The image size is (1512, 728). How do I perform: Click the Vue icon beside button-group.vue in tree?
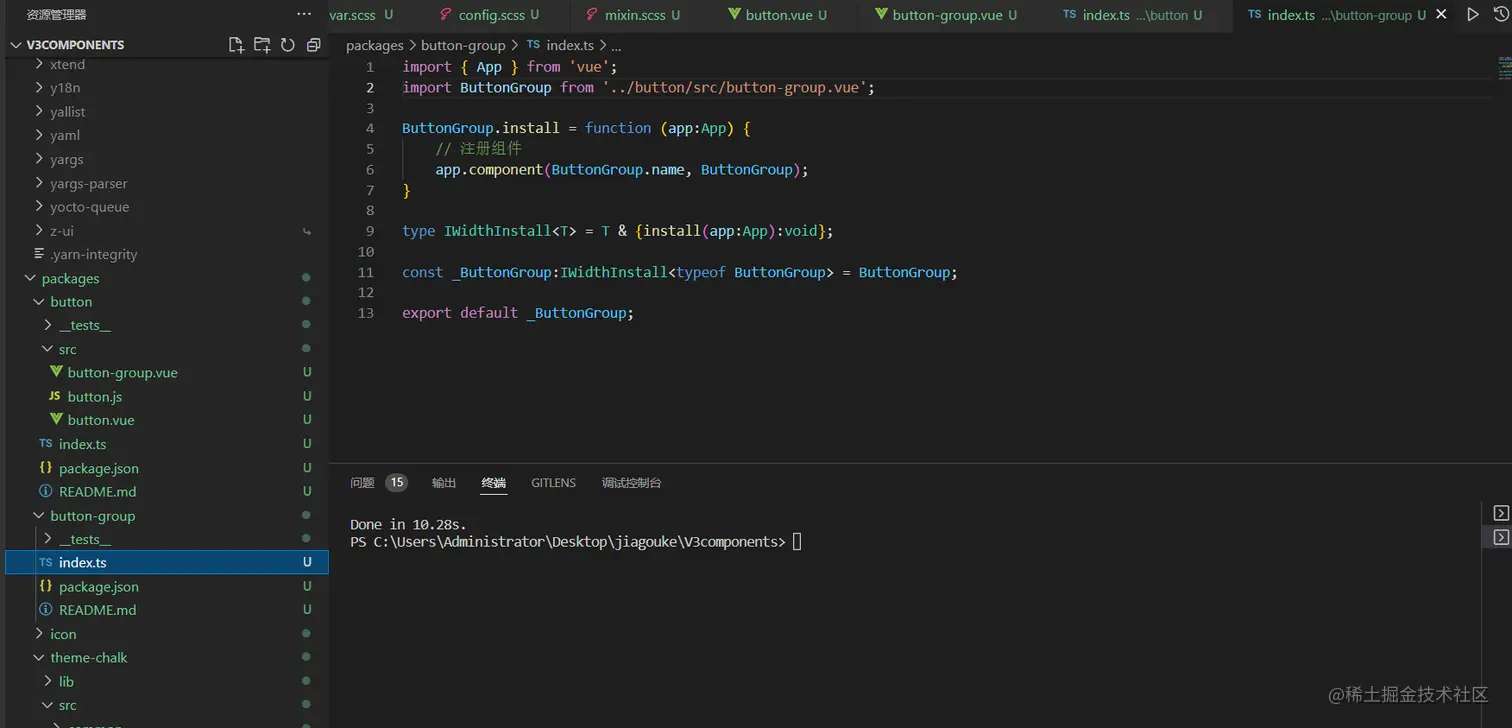coord(56,372)
